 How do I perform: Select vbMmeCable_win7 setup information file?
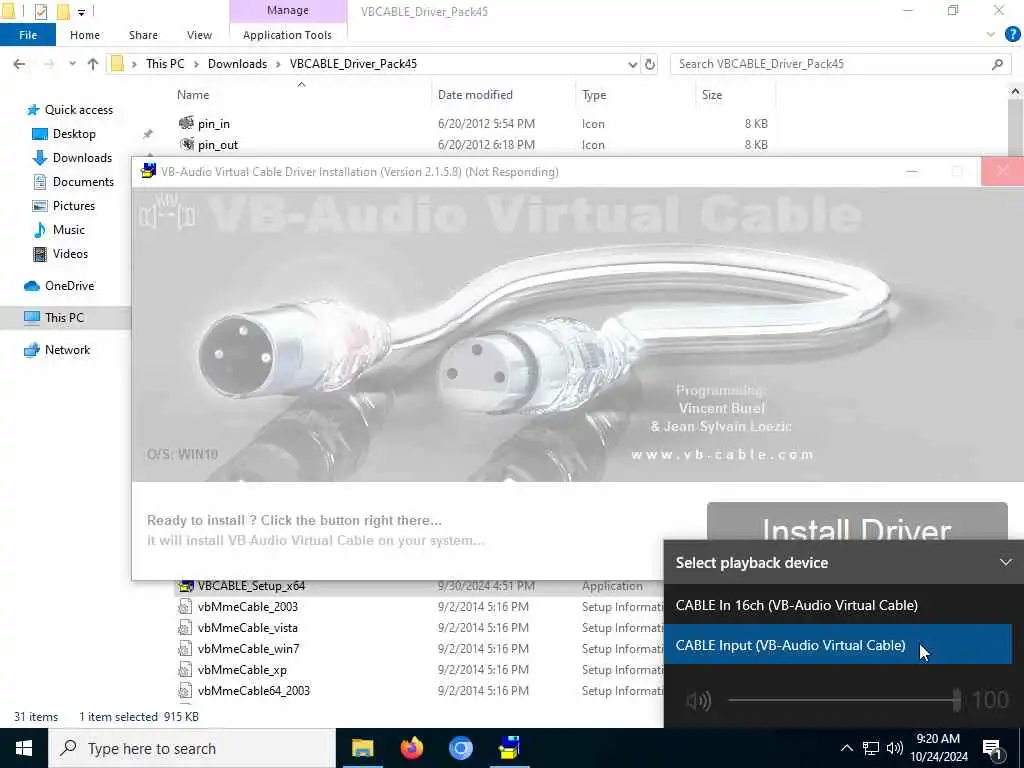point(248,648)
